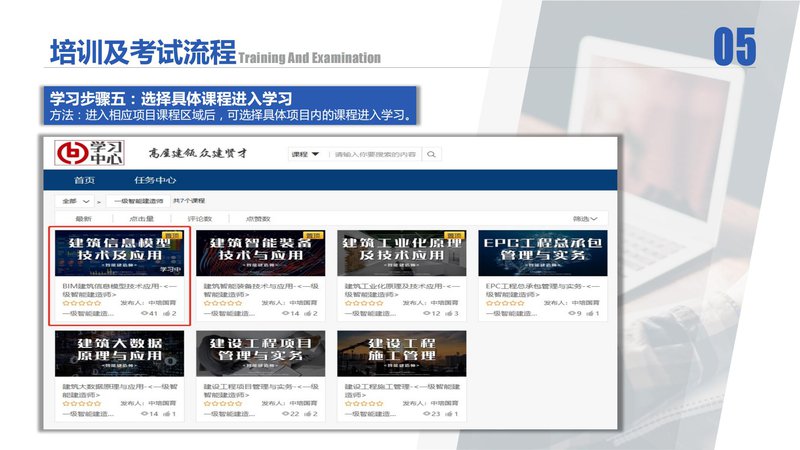Click like icon on EPC course
This screenshot has height=450, width=800.
point(590,313)
